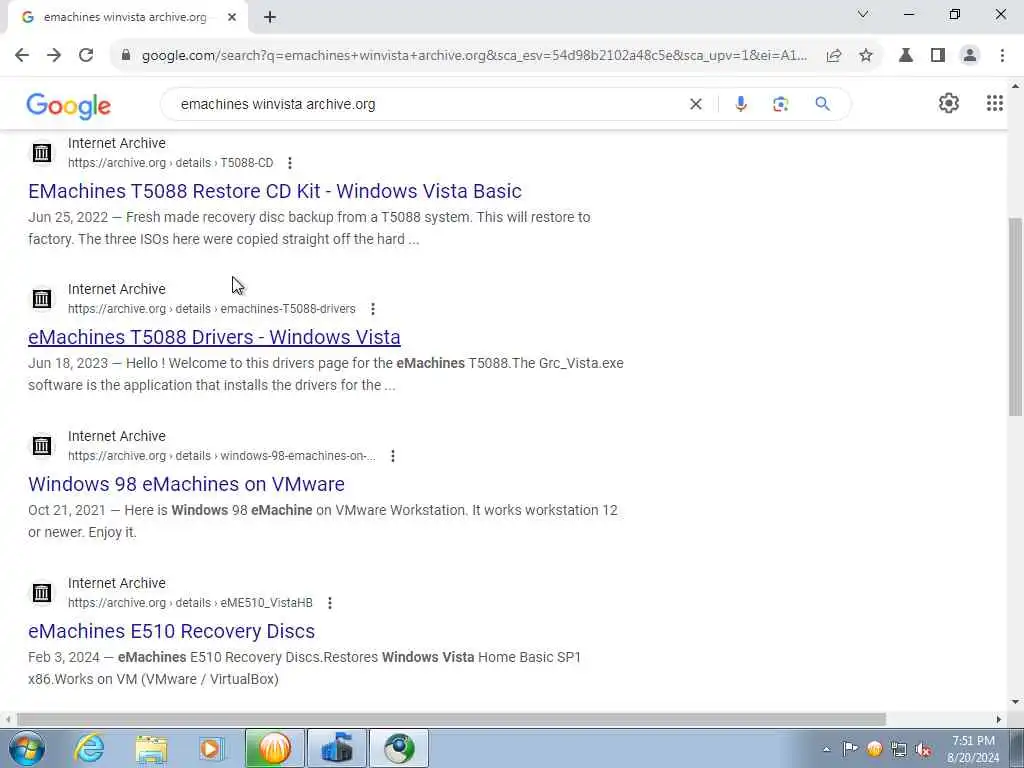The image size is (1024, 768).
Task: Click the horizontal scrollbar thumb
Action: 451,719
